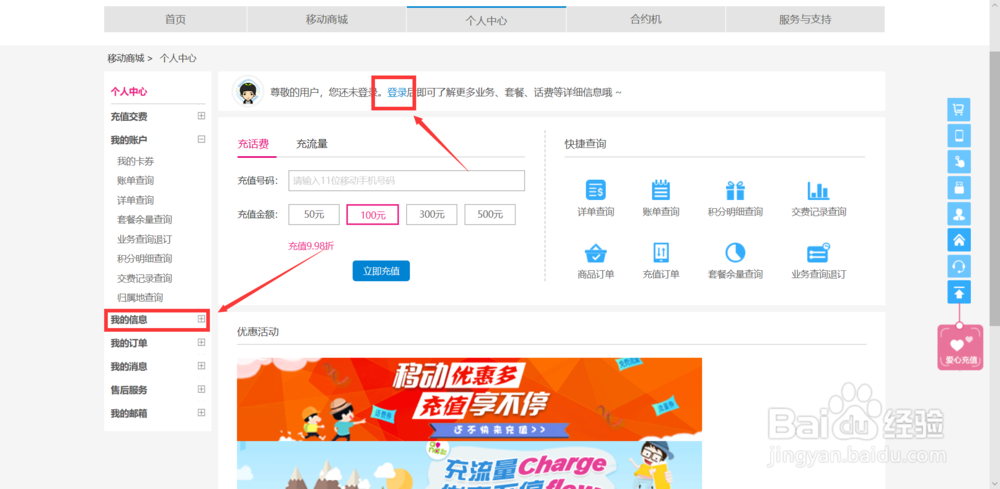
Task: Open the 移动商城 nav tab
Action: click(x=327, y=19)
